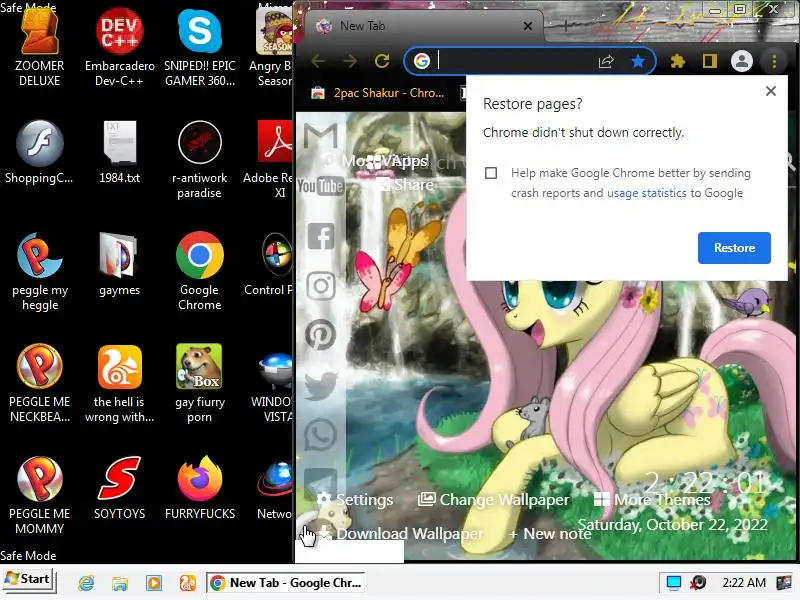Click Download Wallpaper

tap(401, 533)
